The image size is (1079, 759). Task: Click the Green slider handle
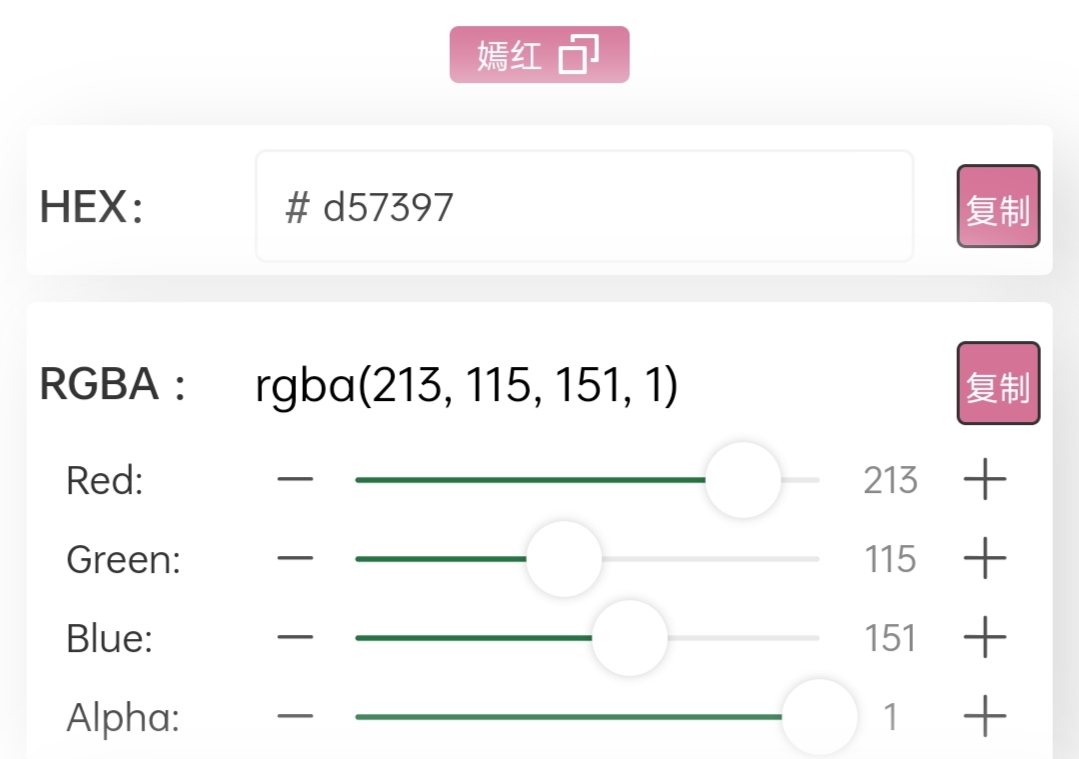pos(564,559)
